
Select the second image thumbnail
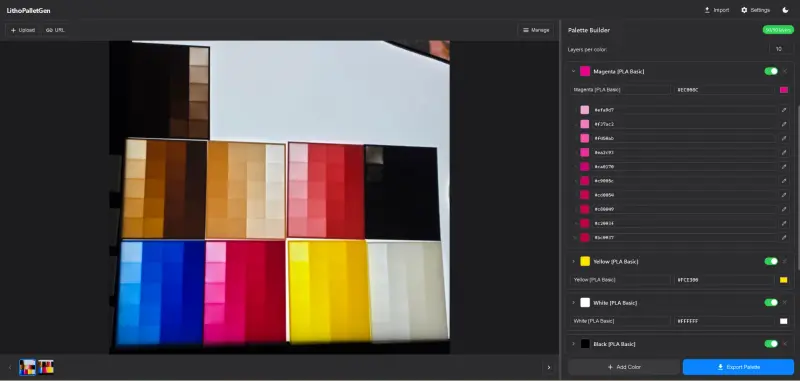[46, 367]
